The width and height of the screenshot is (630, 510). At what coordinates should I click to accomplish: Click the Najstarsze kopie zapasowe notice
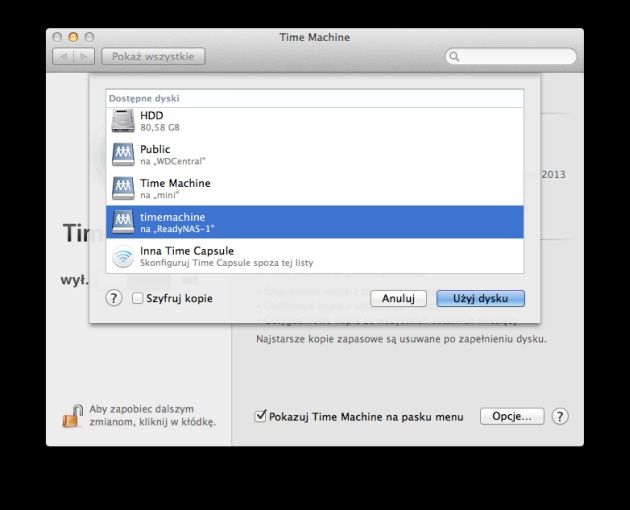tap(401, 339)
